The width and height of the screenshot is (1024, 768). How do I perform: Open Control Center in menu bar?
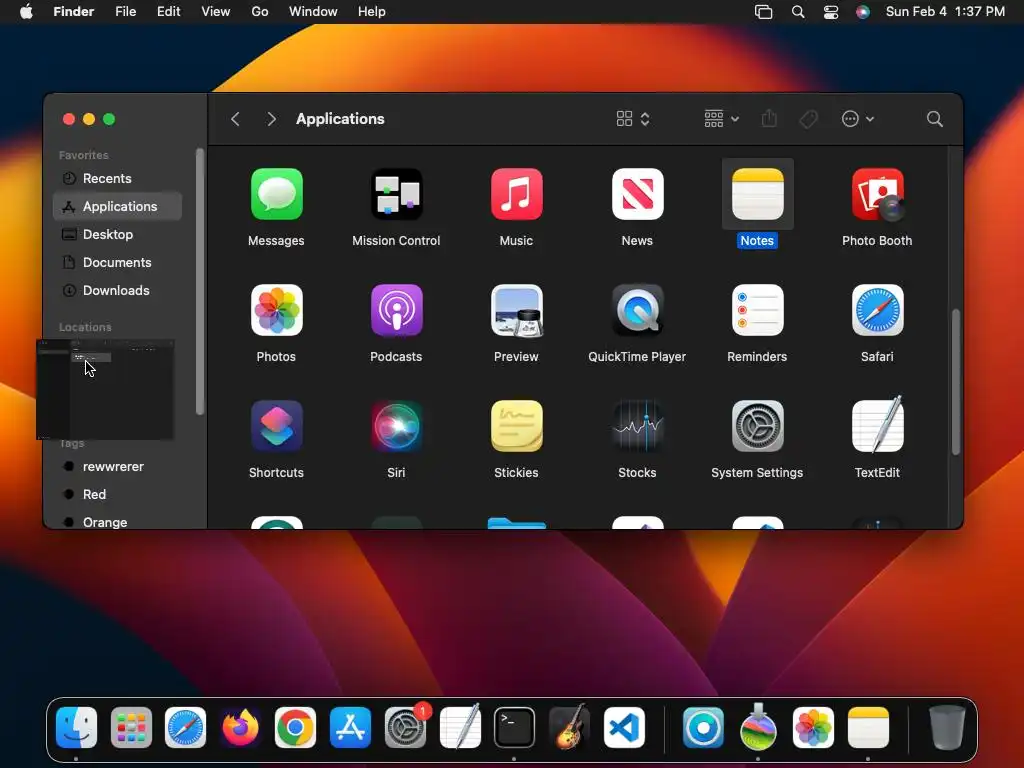pos(831,12)
